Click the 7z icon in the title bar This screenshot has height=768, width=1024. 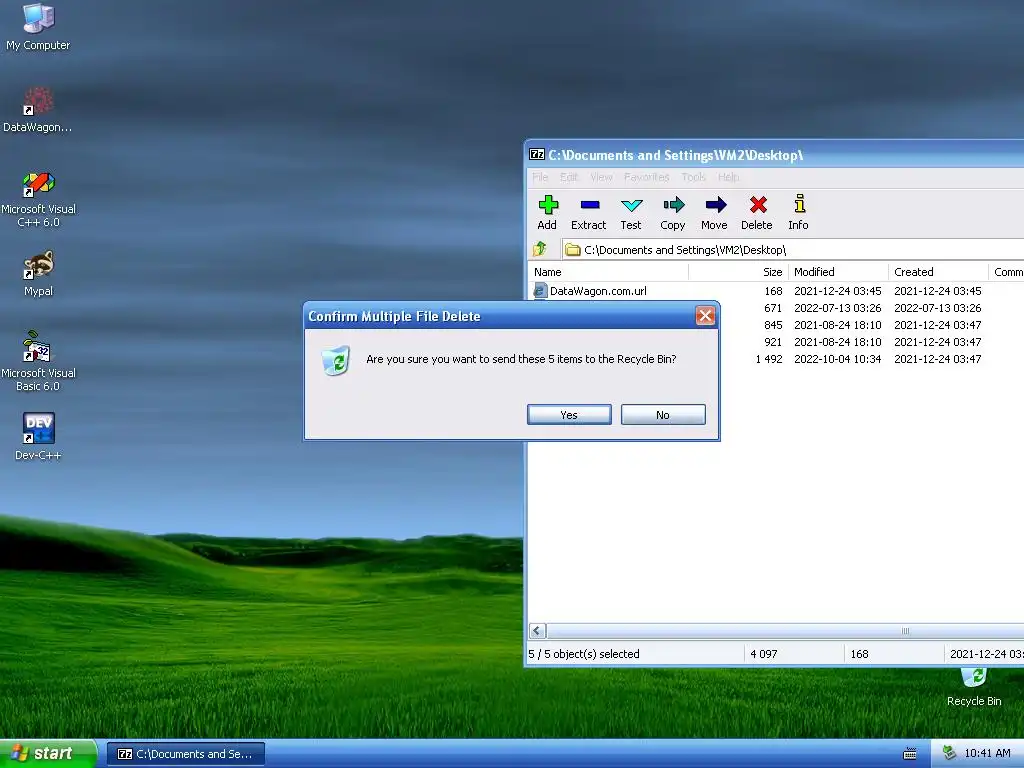(537, 154)
